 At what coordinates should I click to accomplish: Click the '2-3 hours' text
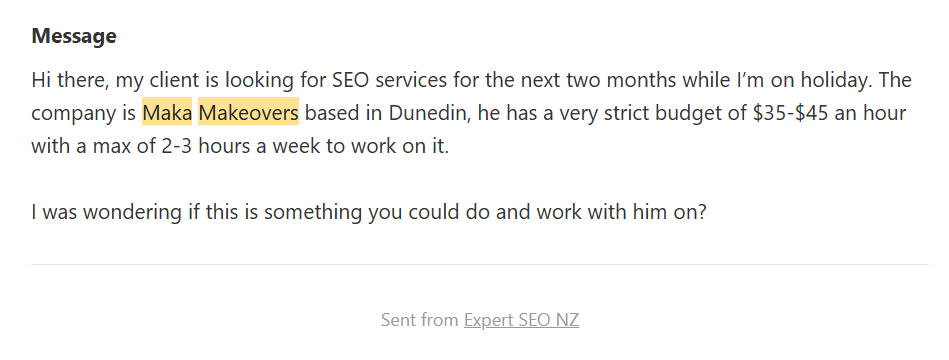coord(206,146)
